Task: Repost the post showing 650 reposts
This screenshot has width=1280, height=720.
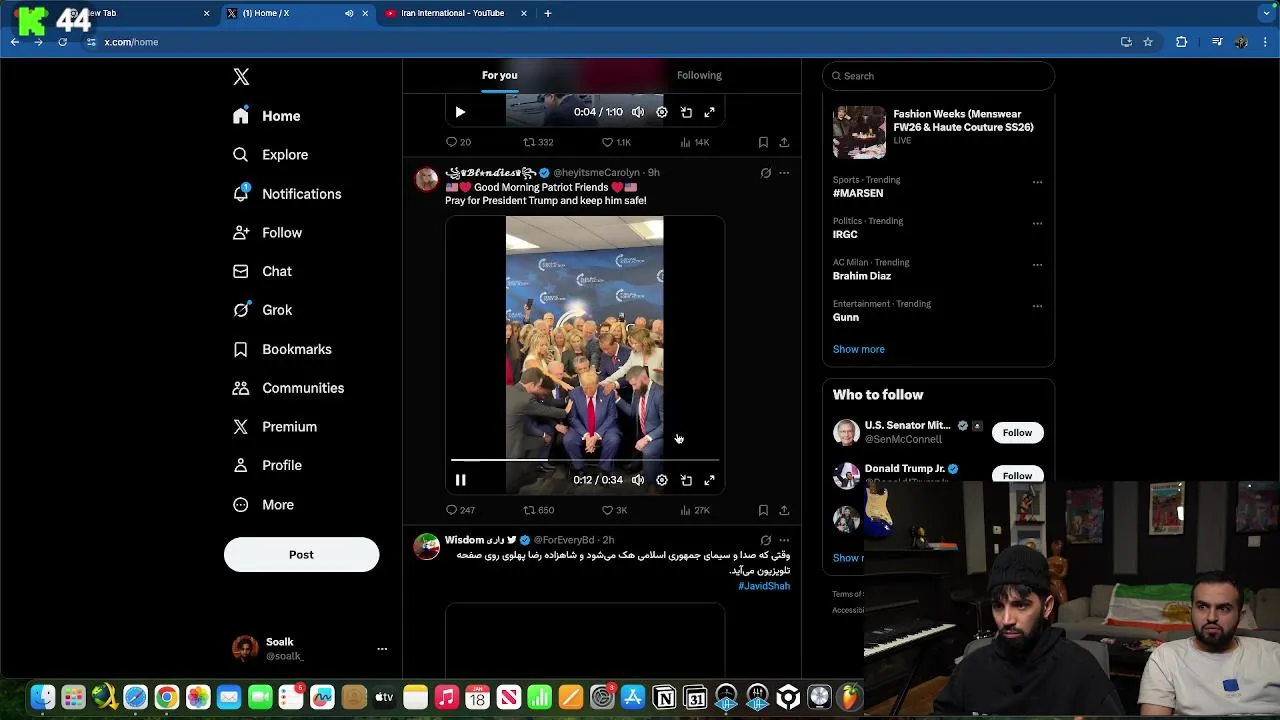Action: pyautogui.click(x=539, y=510)
